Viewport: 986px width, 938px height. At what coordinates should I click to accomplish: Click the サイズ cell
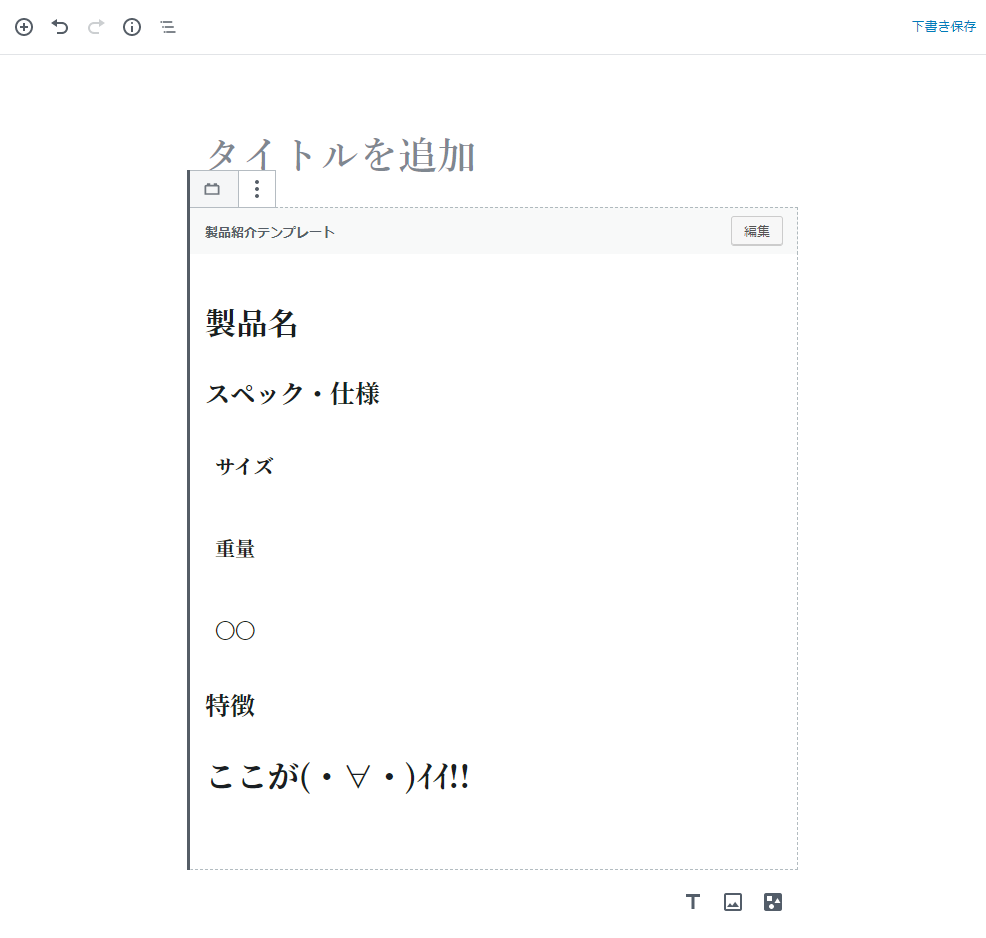(245, 466)
